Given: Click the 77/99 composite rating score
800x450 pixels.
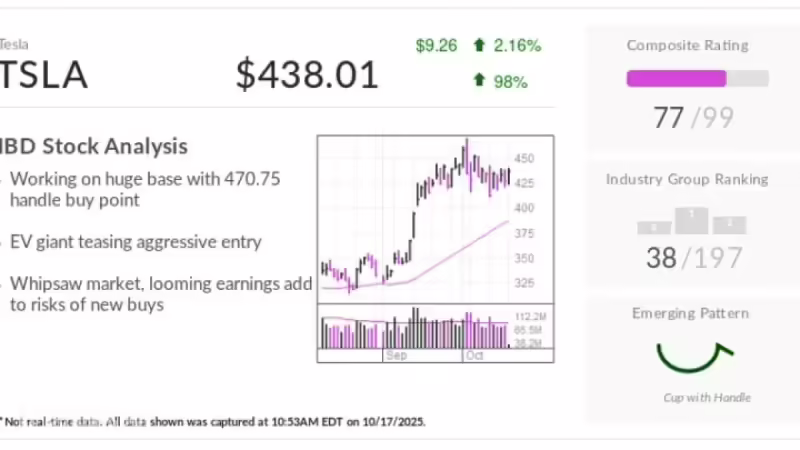Looking at the screenshot, I should click(x=693, y=118).
